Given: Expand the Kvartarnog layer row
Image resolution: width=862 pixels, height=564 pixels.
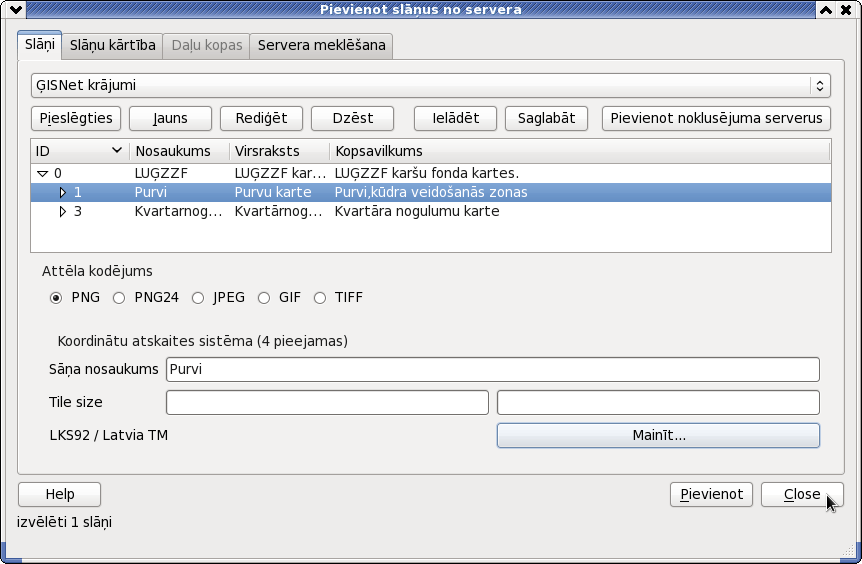Looking at the screenshot, I should (x=63, y=212).
